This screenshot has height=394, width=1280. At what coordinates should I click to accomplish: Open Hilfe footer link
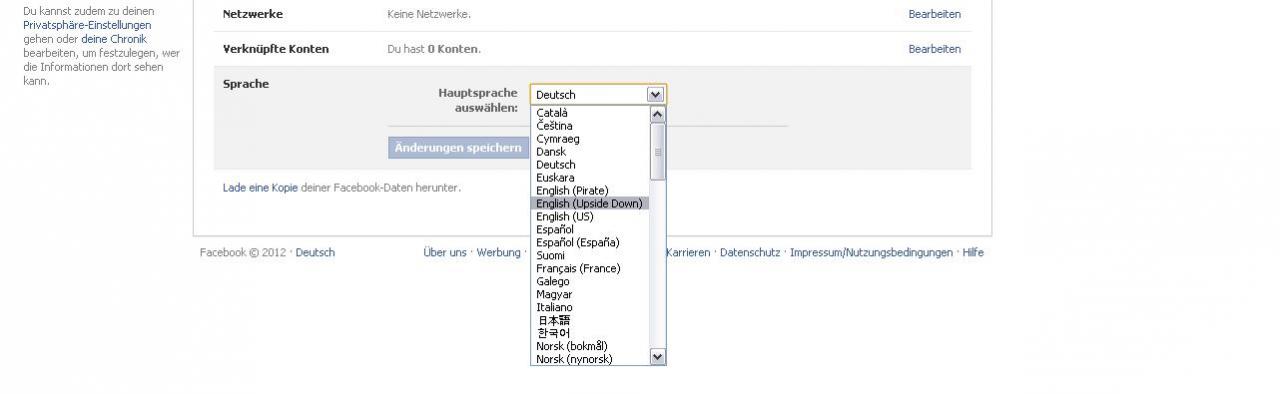[x=973, y=253]
